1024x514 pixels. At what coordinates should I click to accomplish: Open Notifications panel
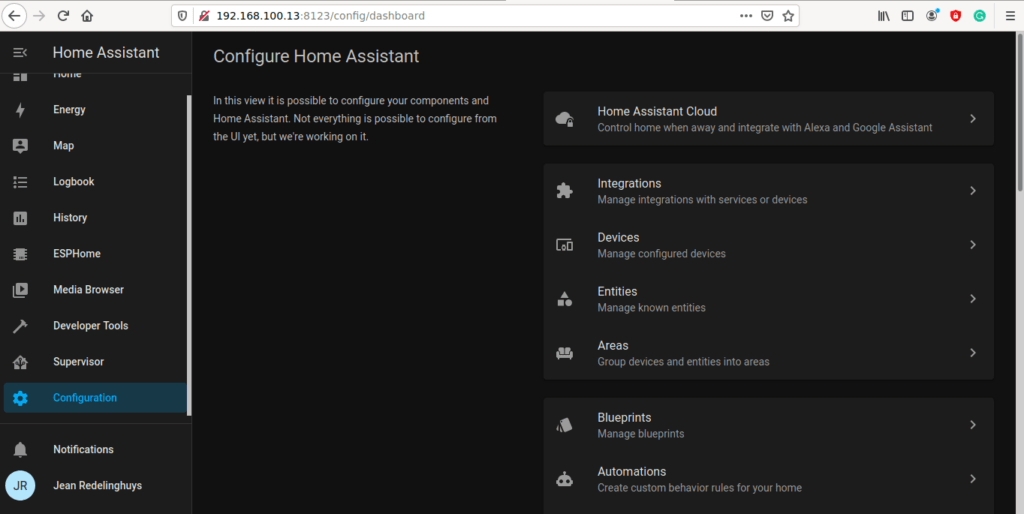pos(95,449)
